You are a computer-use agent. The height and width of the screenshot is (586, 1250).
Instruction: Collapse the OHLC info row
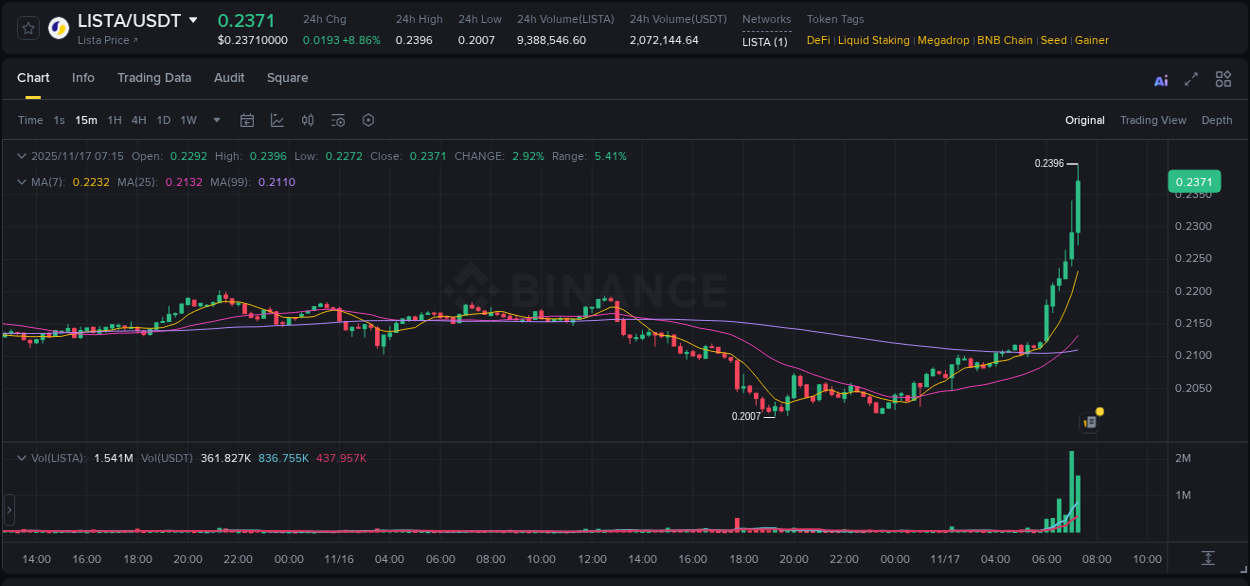tap(22, 156)
